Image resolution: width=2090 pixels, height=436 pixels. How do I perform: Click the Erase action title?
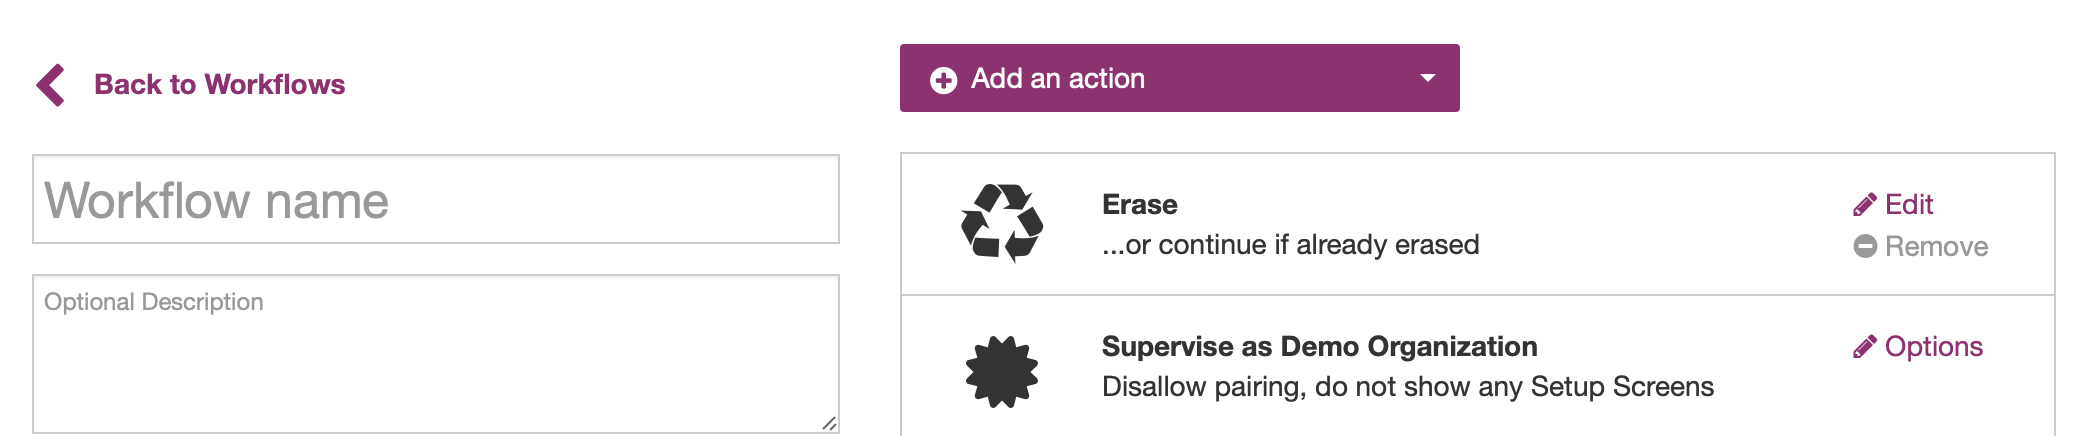pyautogui.click(x=1139, y=205)
